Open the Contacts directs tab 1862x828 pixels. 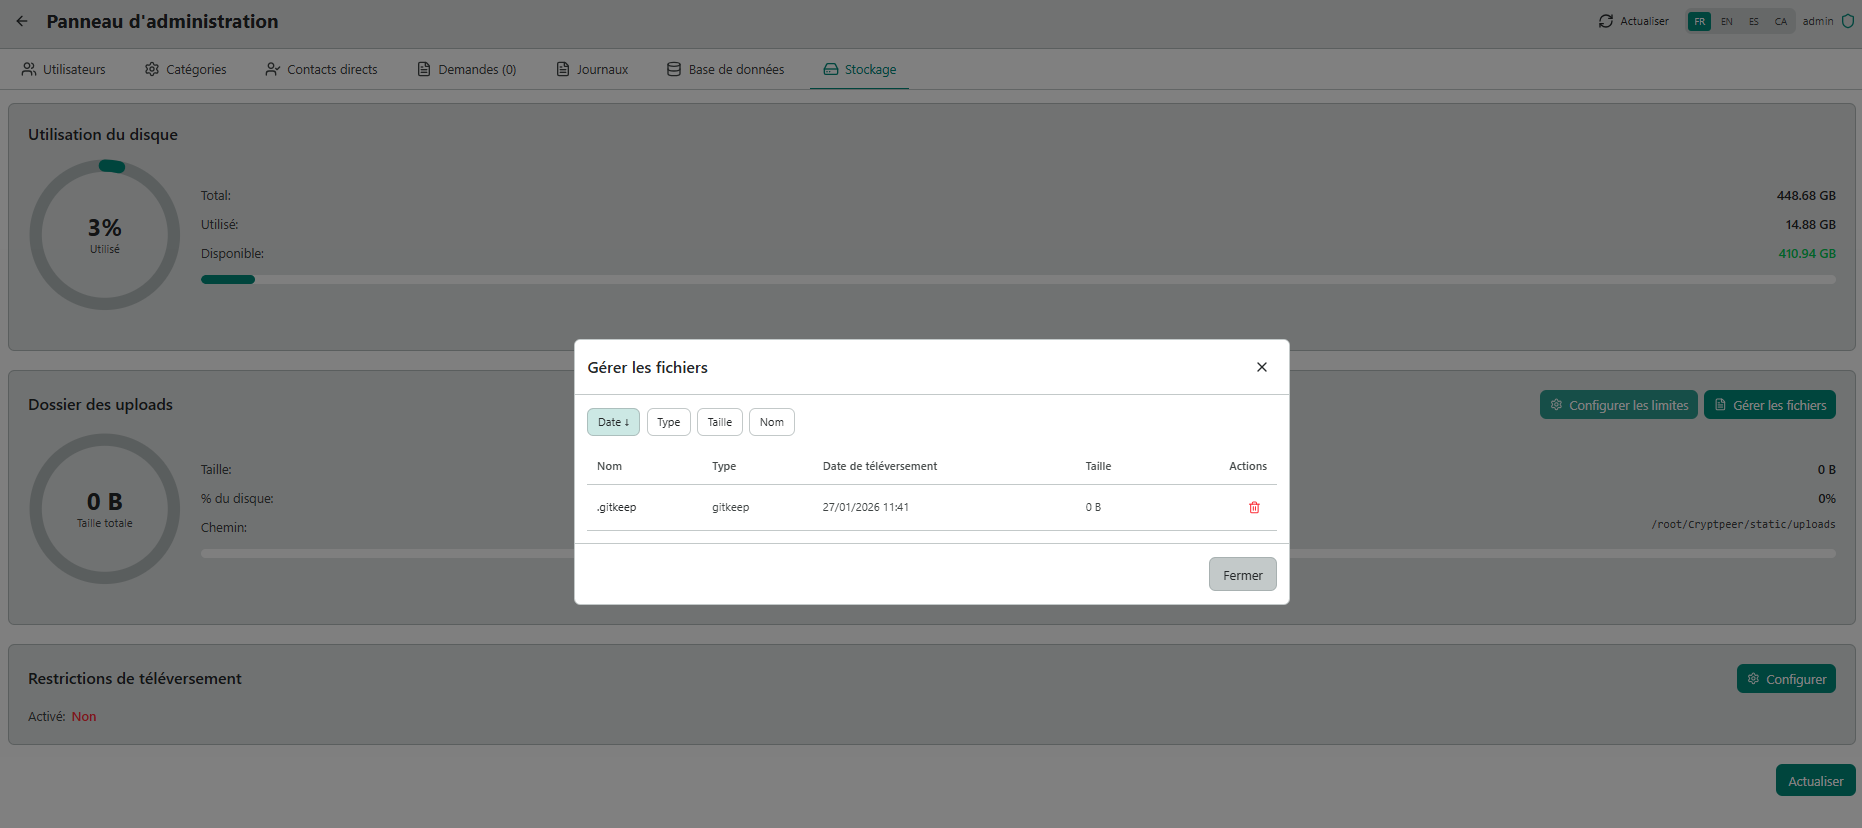point(321,70)
